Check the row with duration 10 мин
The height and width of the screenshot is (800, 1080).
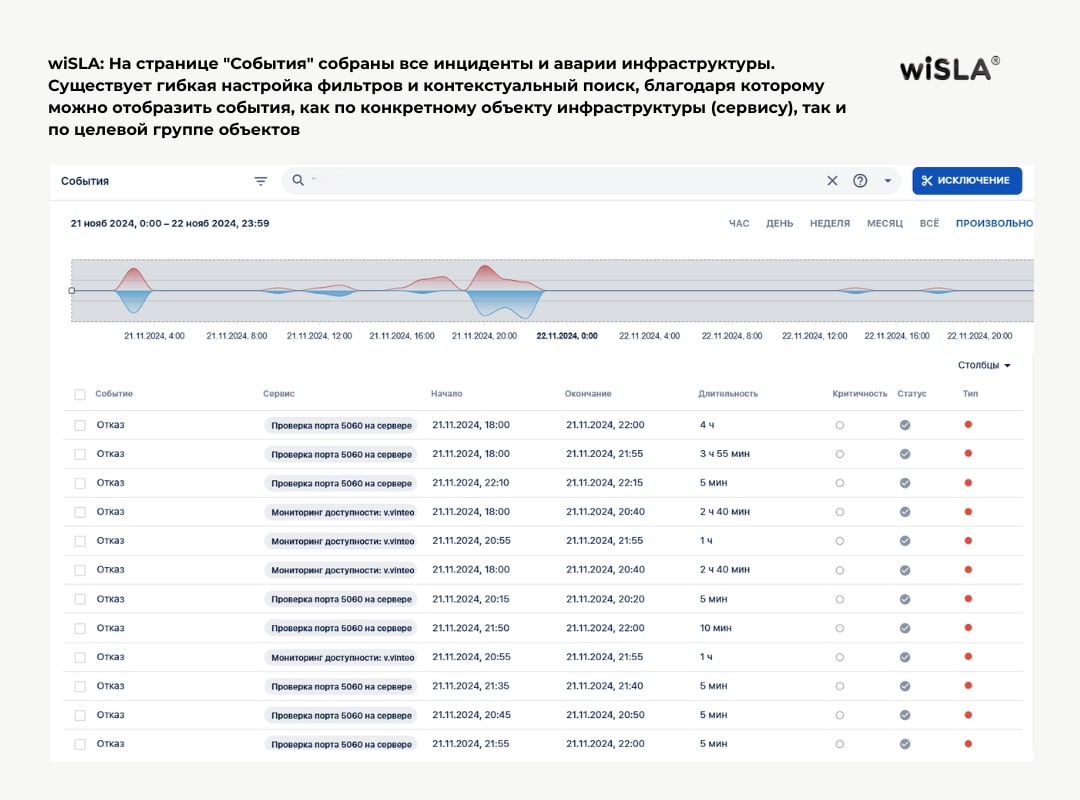point(80,628)
